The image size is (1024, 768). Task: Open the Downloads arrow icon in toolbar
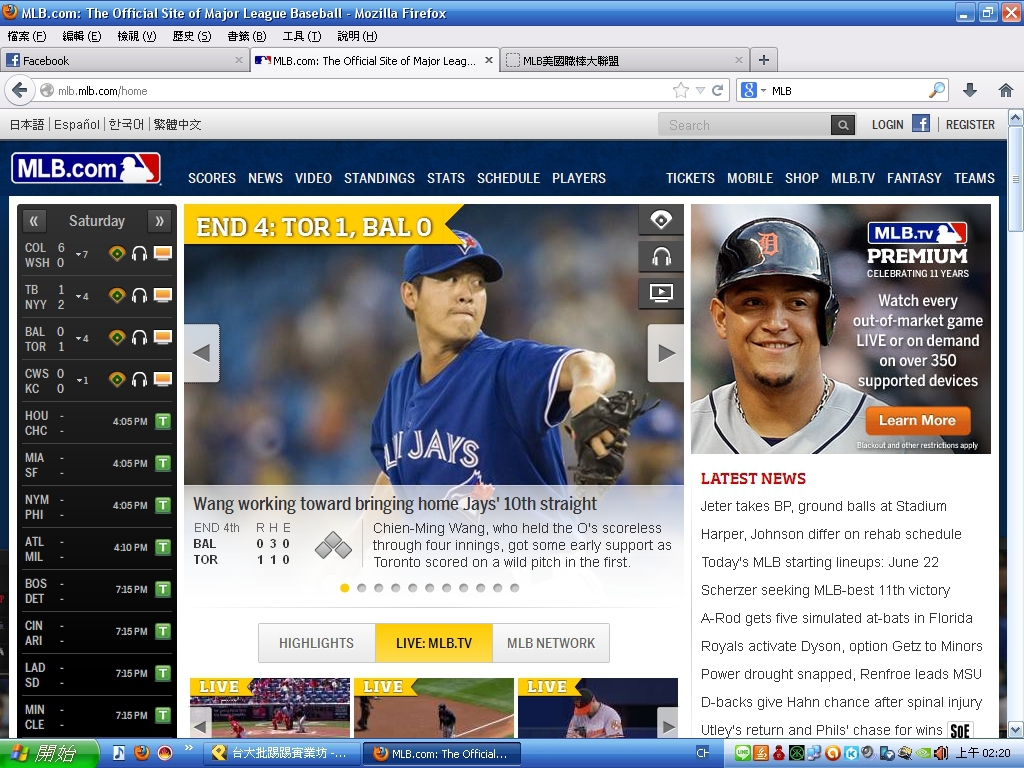970,90
